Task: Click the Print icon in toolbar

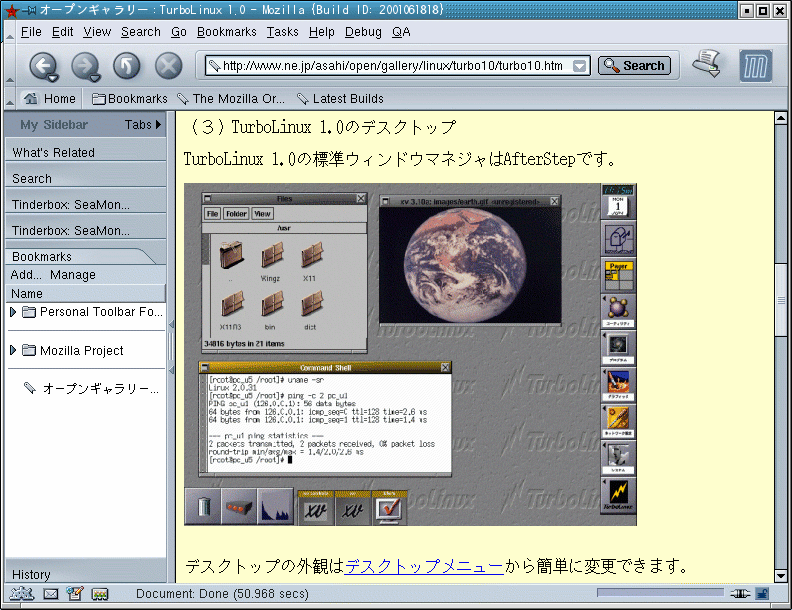Action: point(706,64)
